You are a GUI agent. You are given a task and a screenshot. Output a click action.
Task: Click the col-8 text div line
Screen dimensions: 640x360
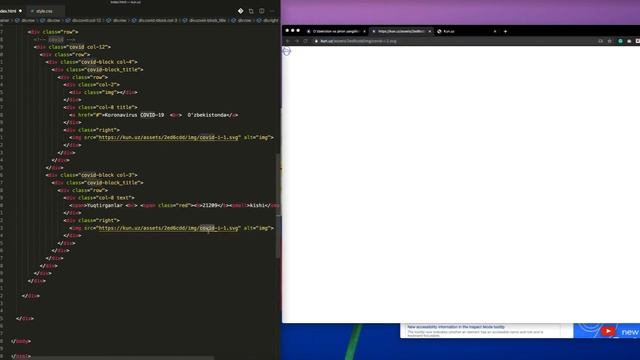(x=99, y=198)
